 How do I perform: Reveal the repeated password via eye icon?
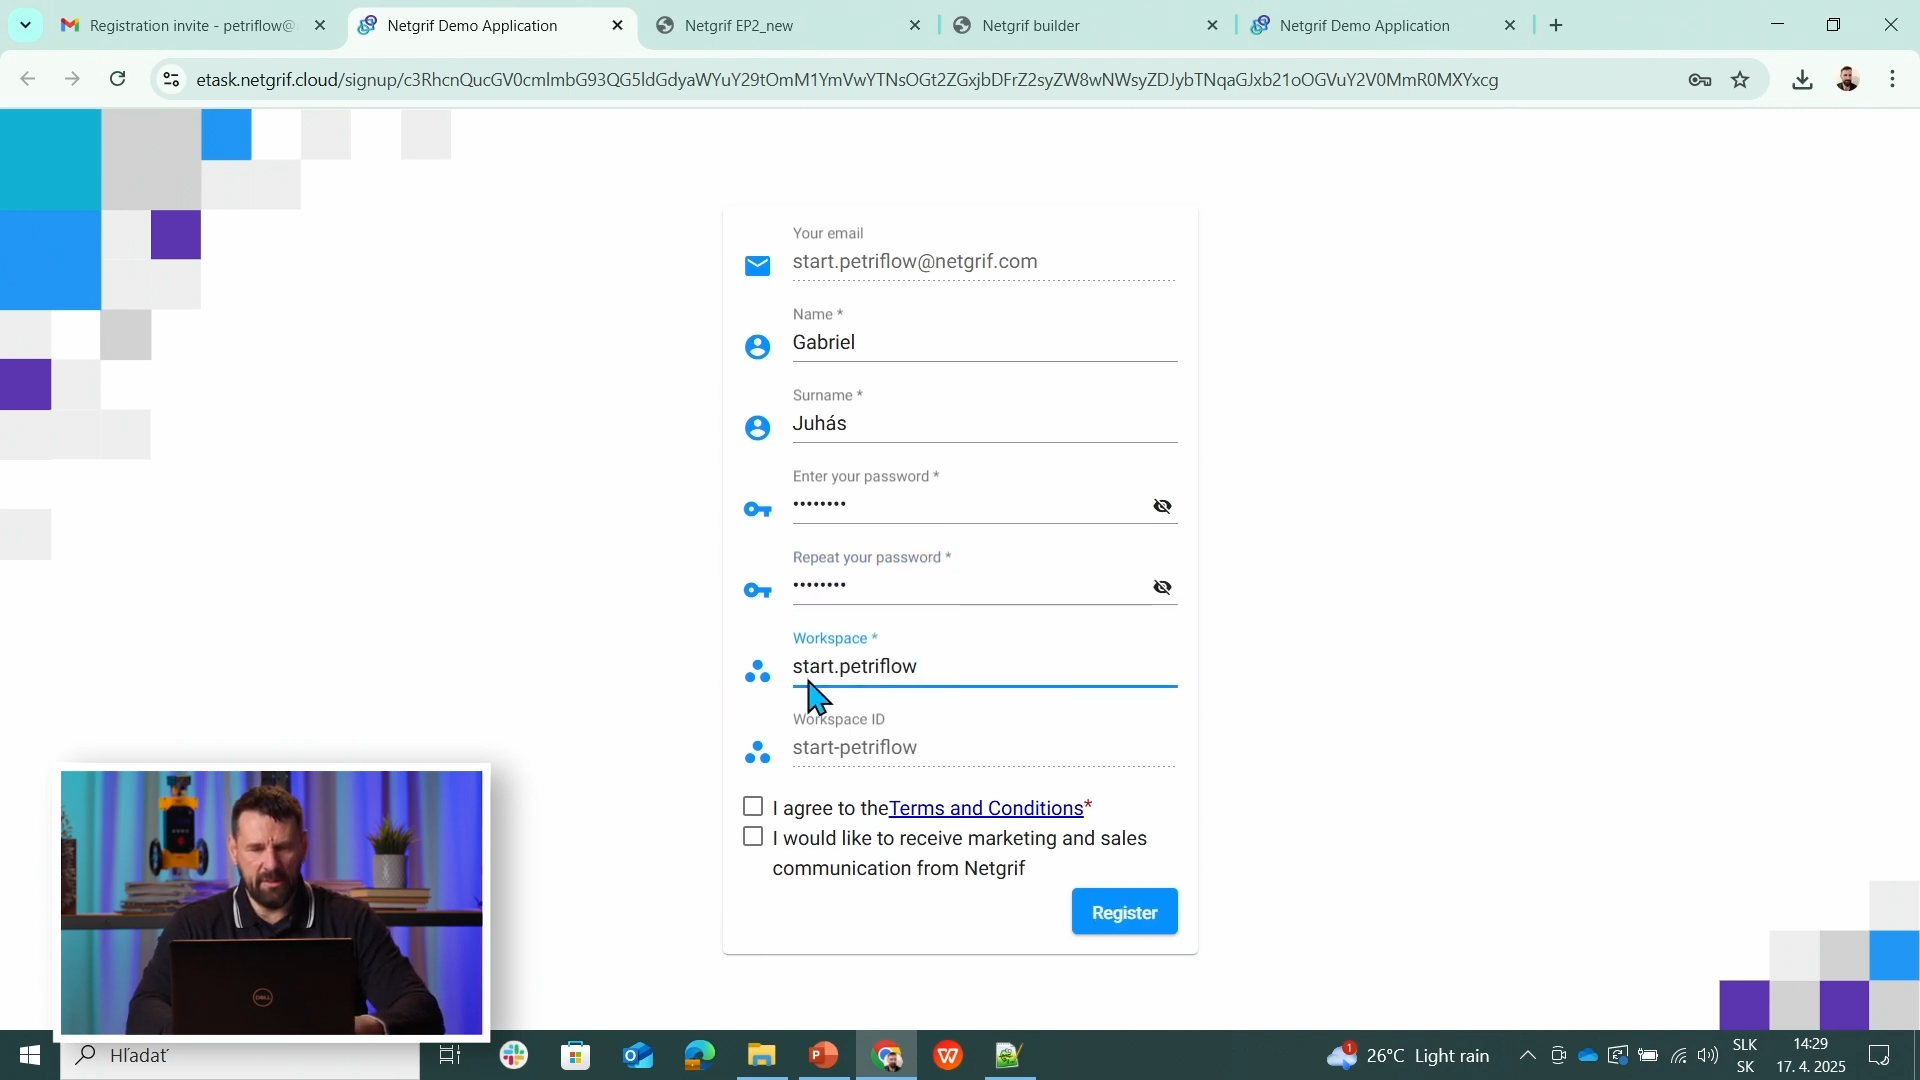point(1162,587)
